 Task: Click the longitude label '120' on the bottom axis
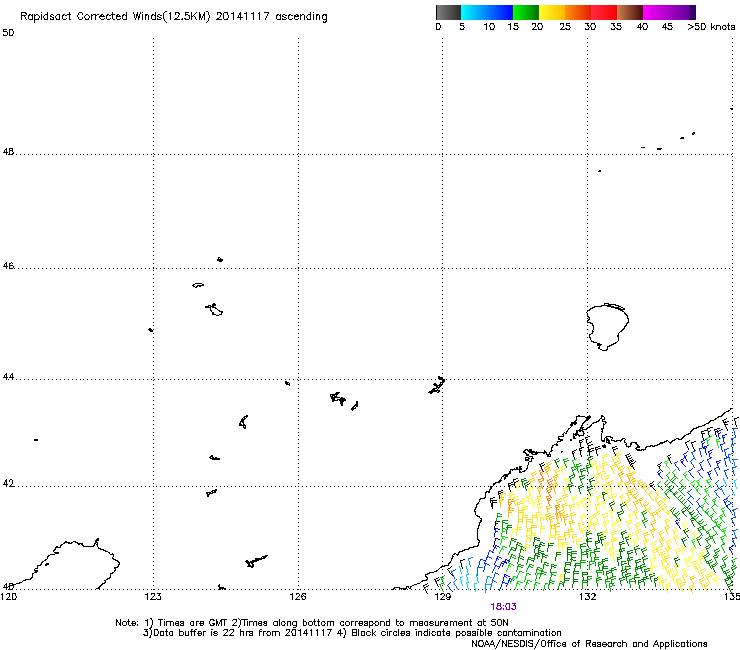[x=8, y=597]
